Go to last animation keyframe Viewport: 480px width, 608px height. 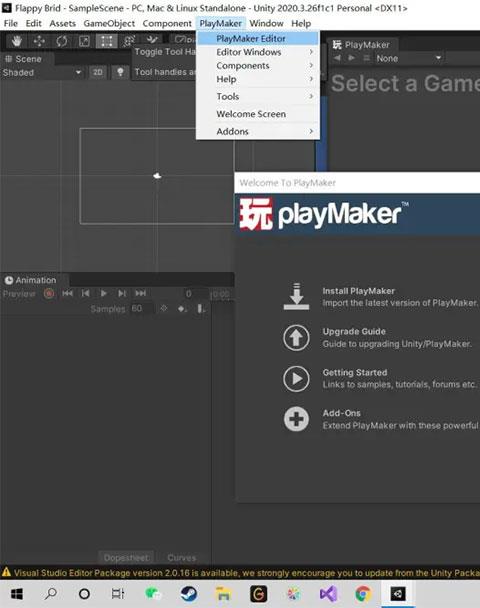(x=140, y=294)
